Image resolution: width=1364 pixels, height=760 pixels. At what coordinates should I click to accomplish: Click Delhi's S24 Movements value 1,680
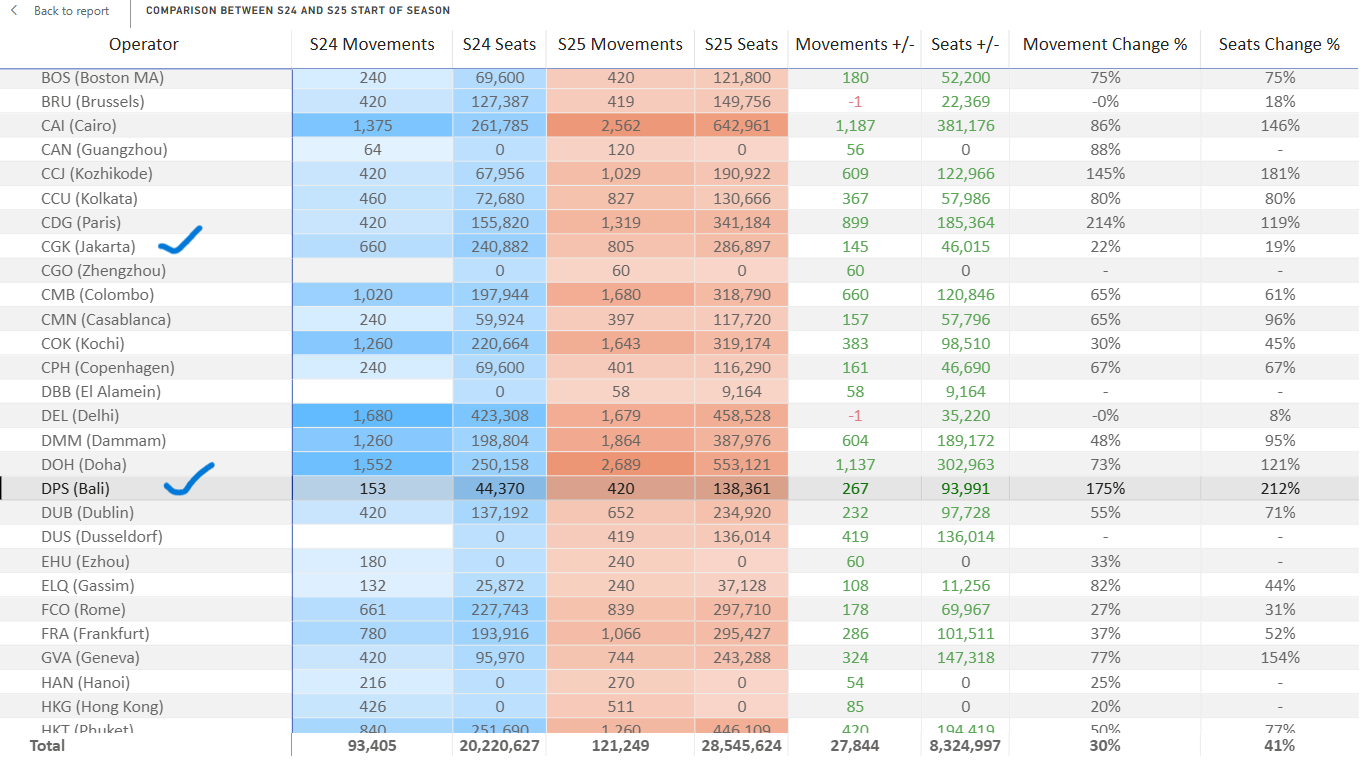coord(372,416)
